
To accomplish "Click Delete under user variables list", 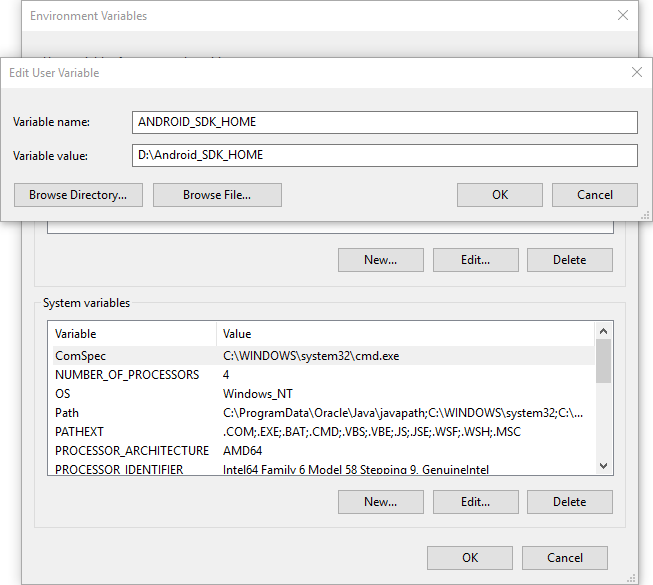I will (x=570, y=260).
